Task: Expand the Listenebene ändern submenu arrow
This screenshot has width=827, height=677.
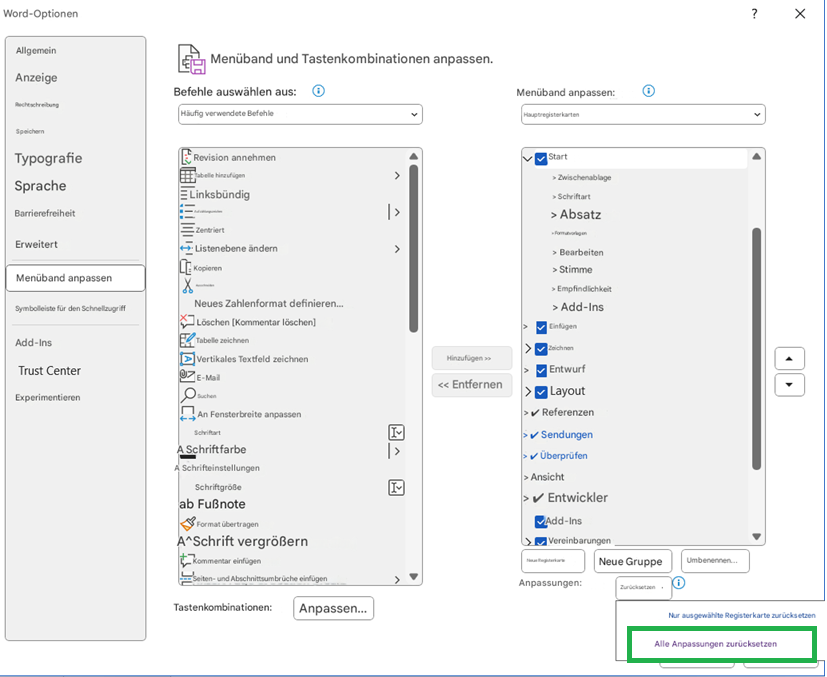Action: 397,249
